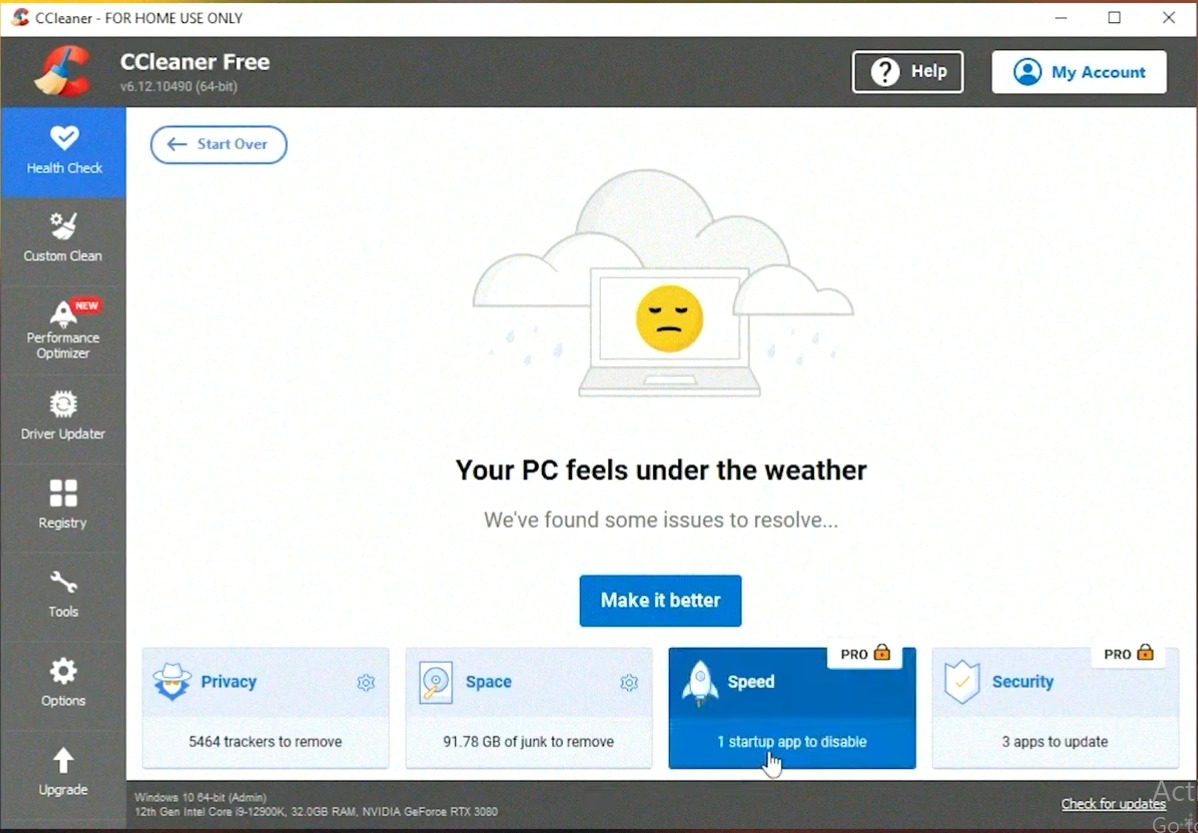This screenshot has width=1198, height=833.
Task: Click the CCleaner logo in header
Action: [63, 72]
